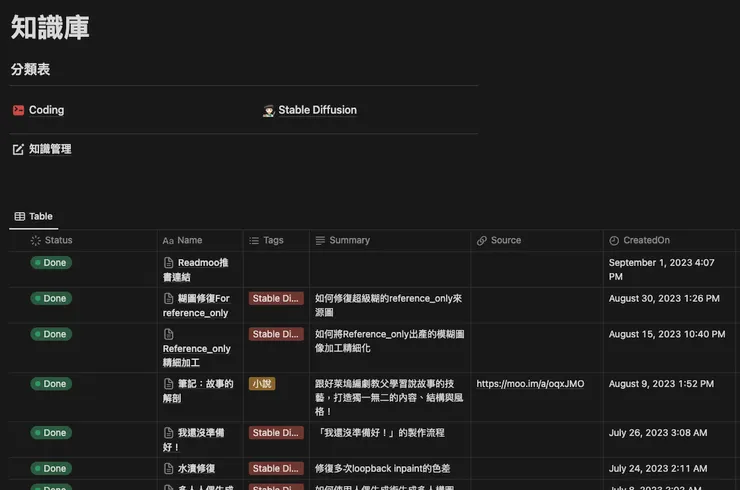This screenshot has width=740, height=490.
Task: Click the Aa icon in Name header
Action: coord(168,241)
